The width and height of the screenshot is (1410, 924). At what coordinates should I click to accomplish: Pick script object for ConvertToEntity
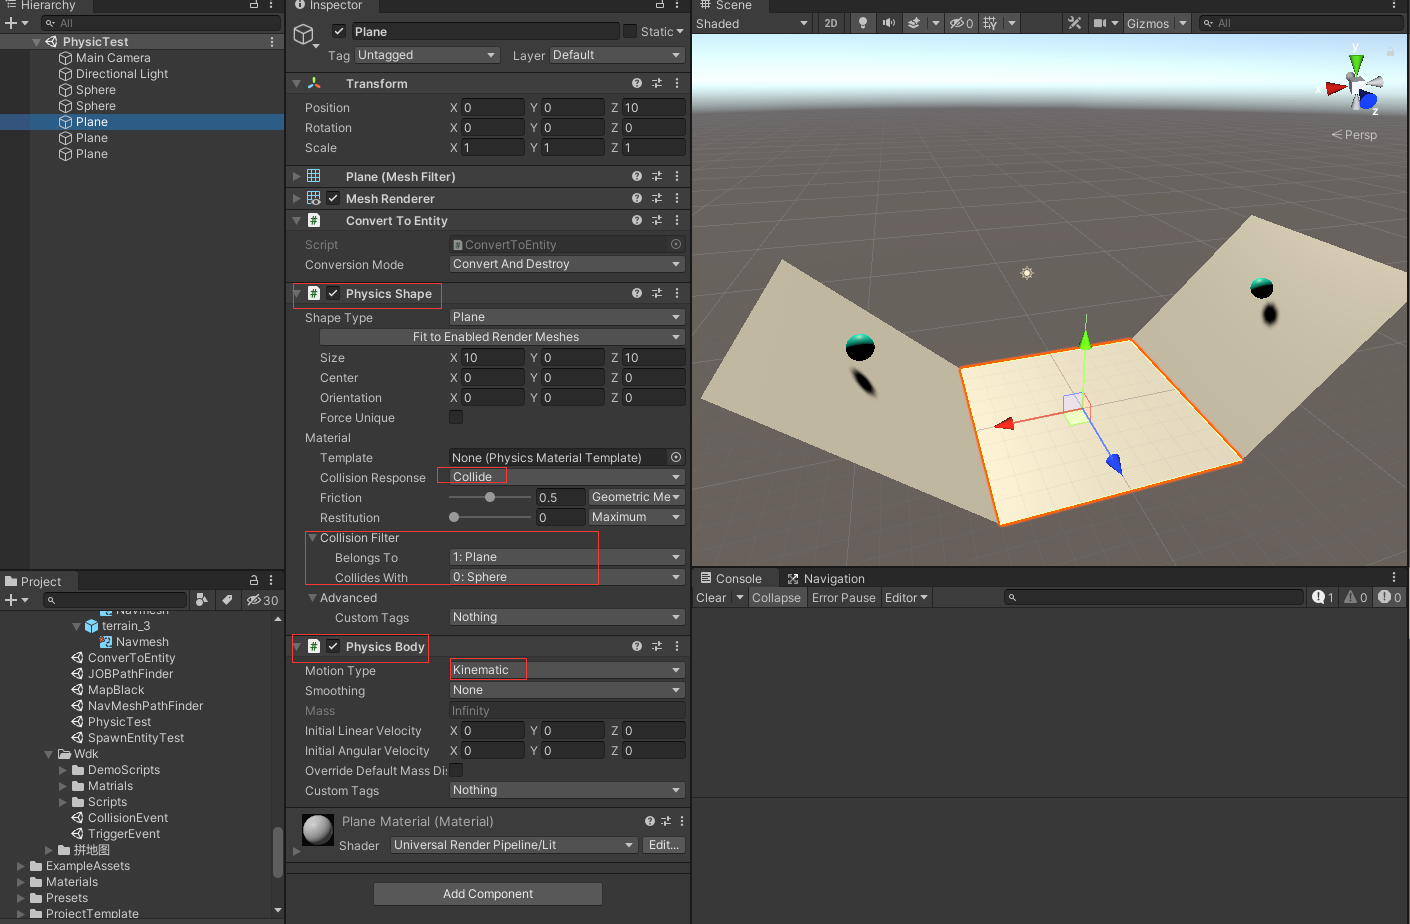pyautogui.click(x=676, y=244)
